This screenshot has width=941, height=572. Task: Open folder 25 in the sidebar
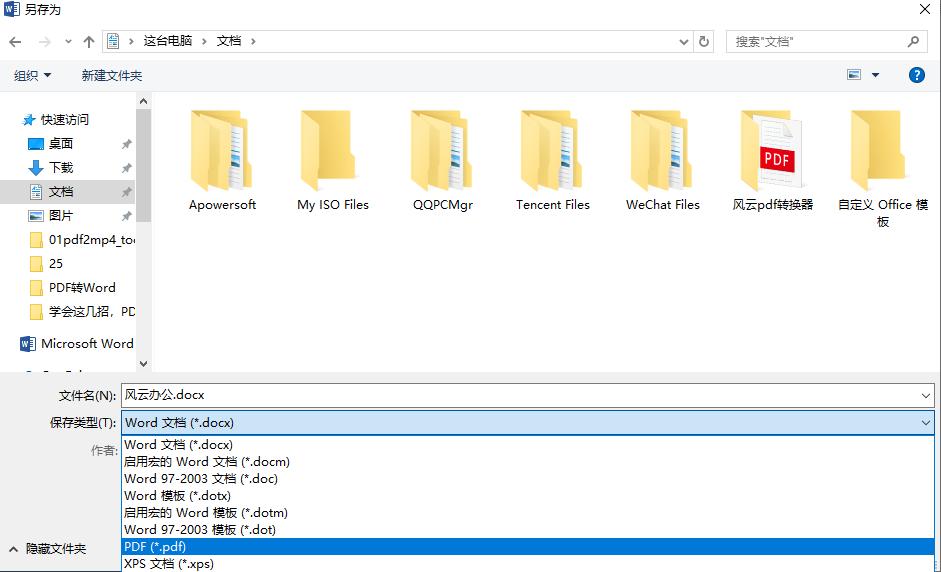[55, 263]
